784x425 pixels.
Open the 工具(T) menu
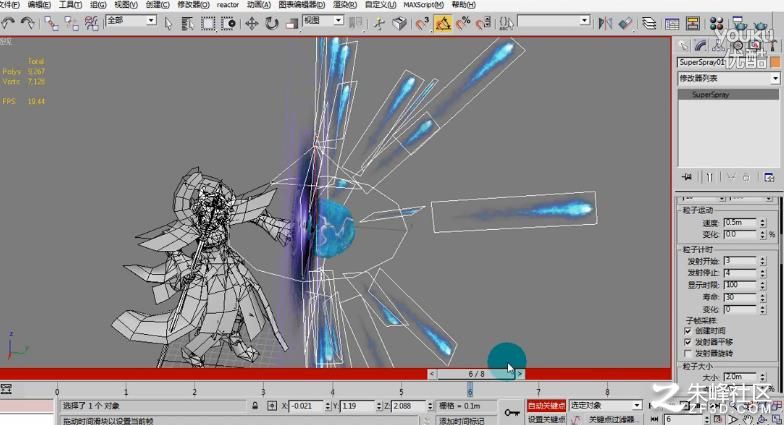coord(70,4)
